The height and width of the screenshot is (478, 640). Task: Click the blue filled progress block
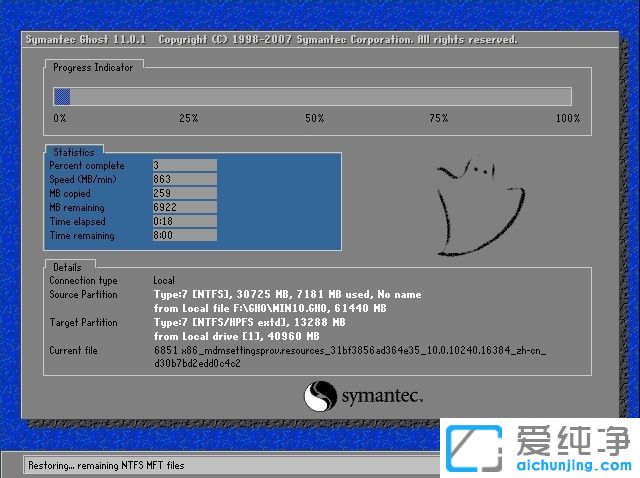pos(62,96)
